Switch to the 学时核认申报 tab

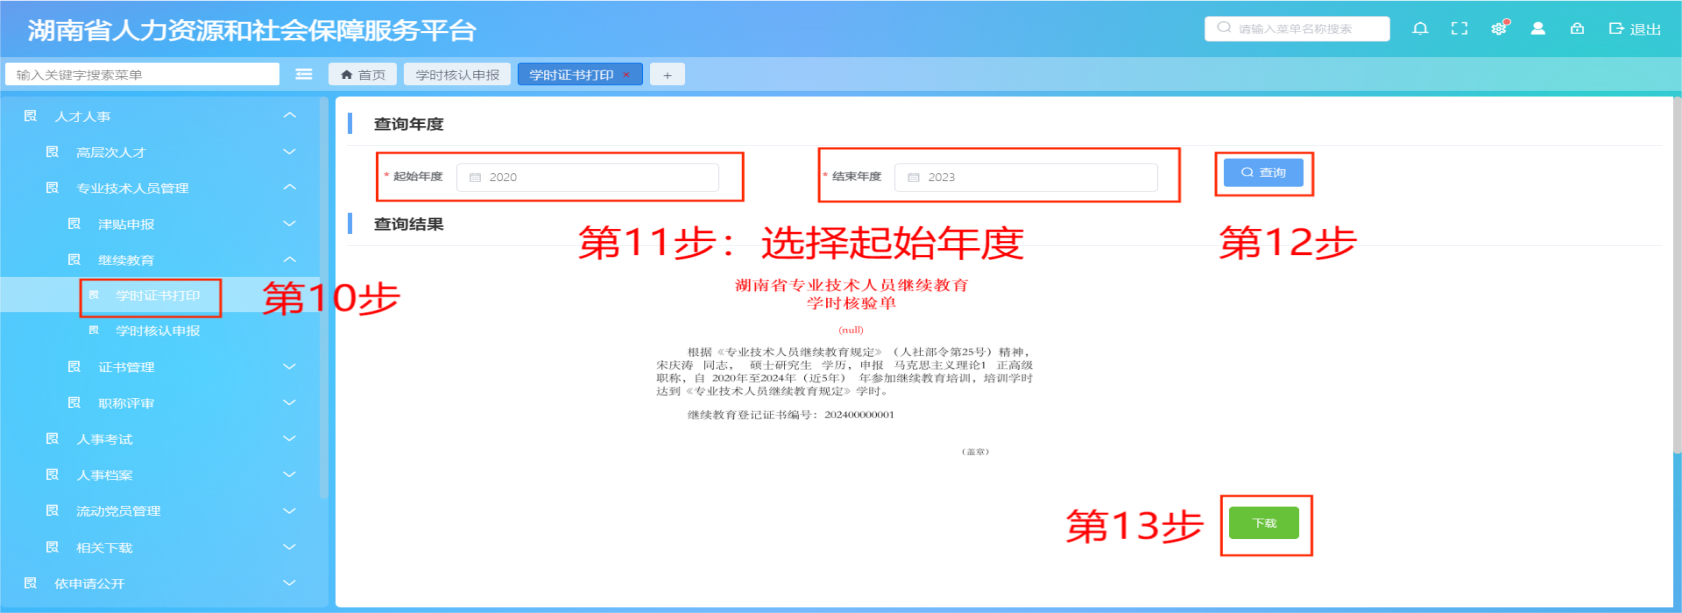pos(457,75)
